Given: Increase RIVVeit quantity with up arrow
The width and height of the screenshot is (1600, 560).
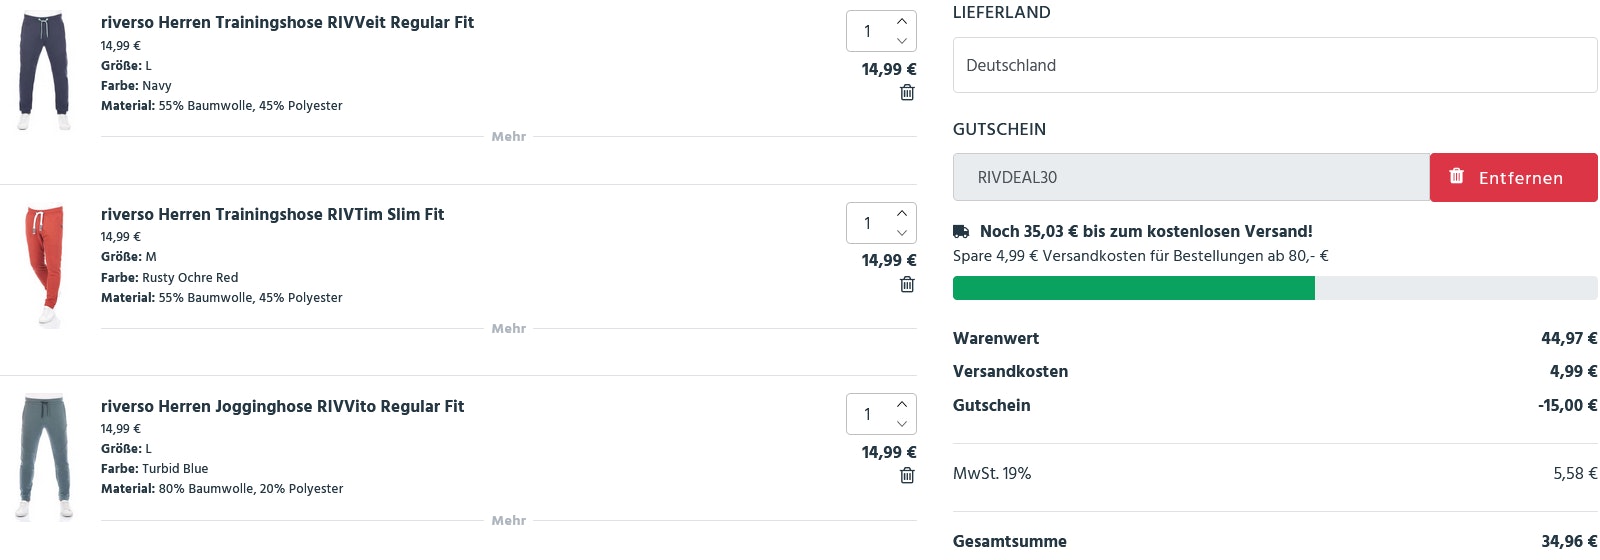Looking at the screenshot, I should click(x=902, y=21).
